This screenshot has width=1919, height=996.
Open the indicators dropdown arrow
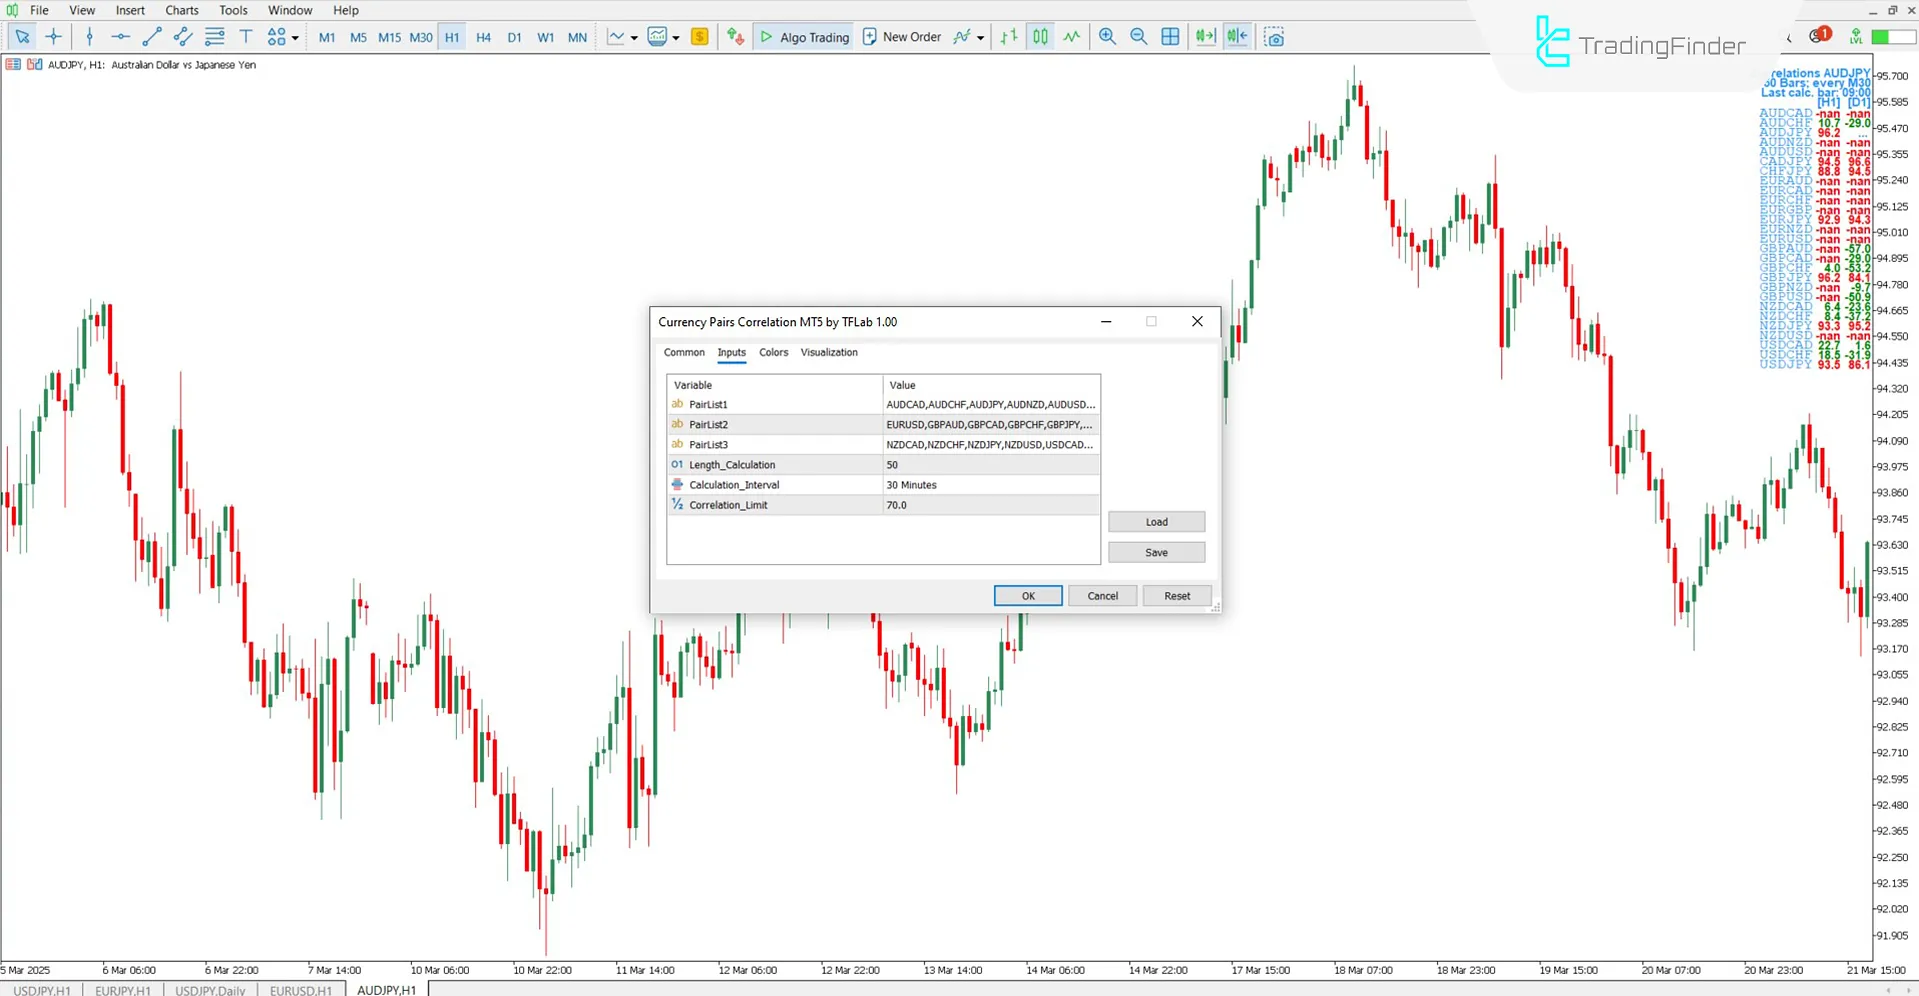[x=676, y=36]
